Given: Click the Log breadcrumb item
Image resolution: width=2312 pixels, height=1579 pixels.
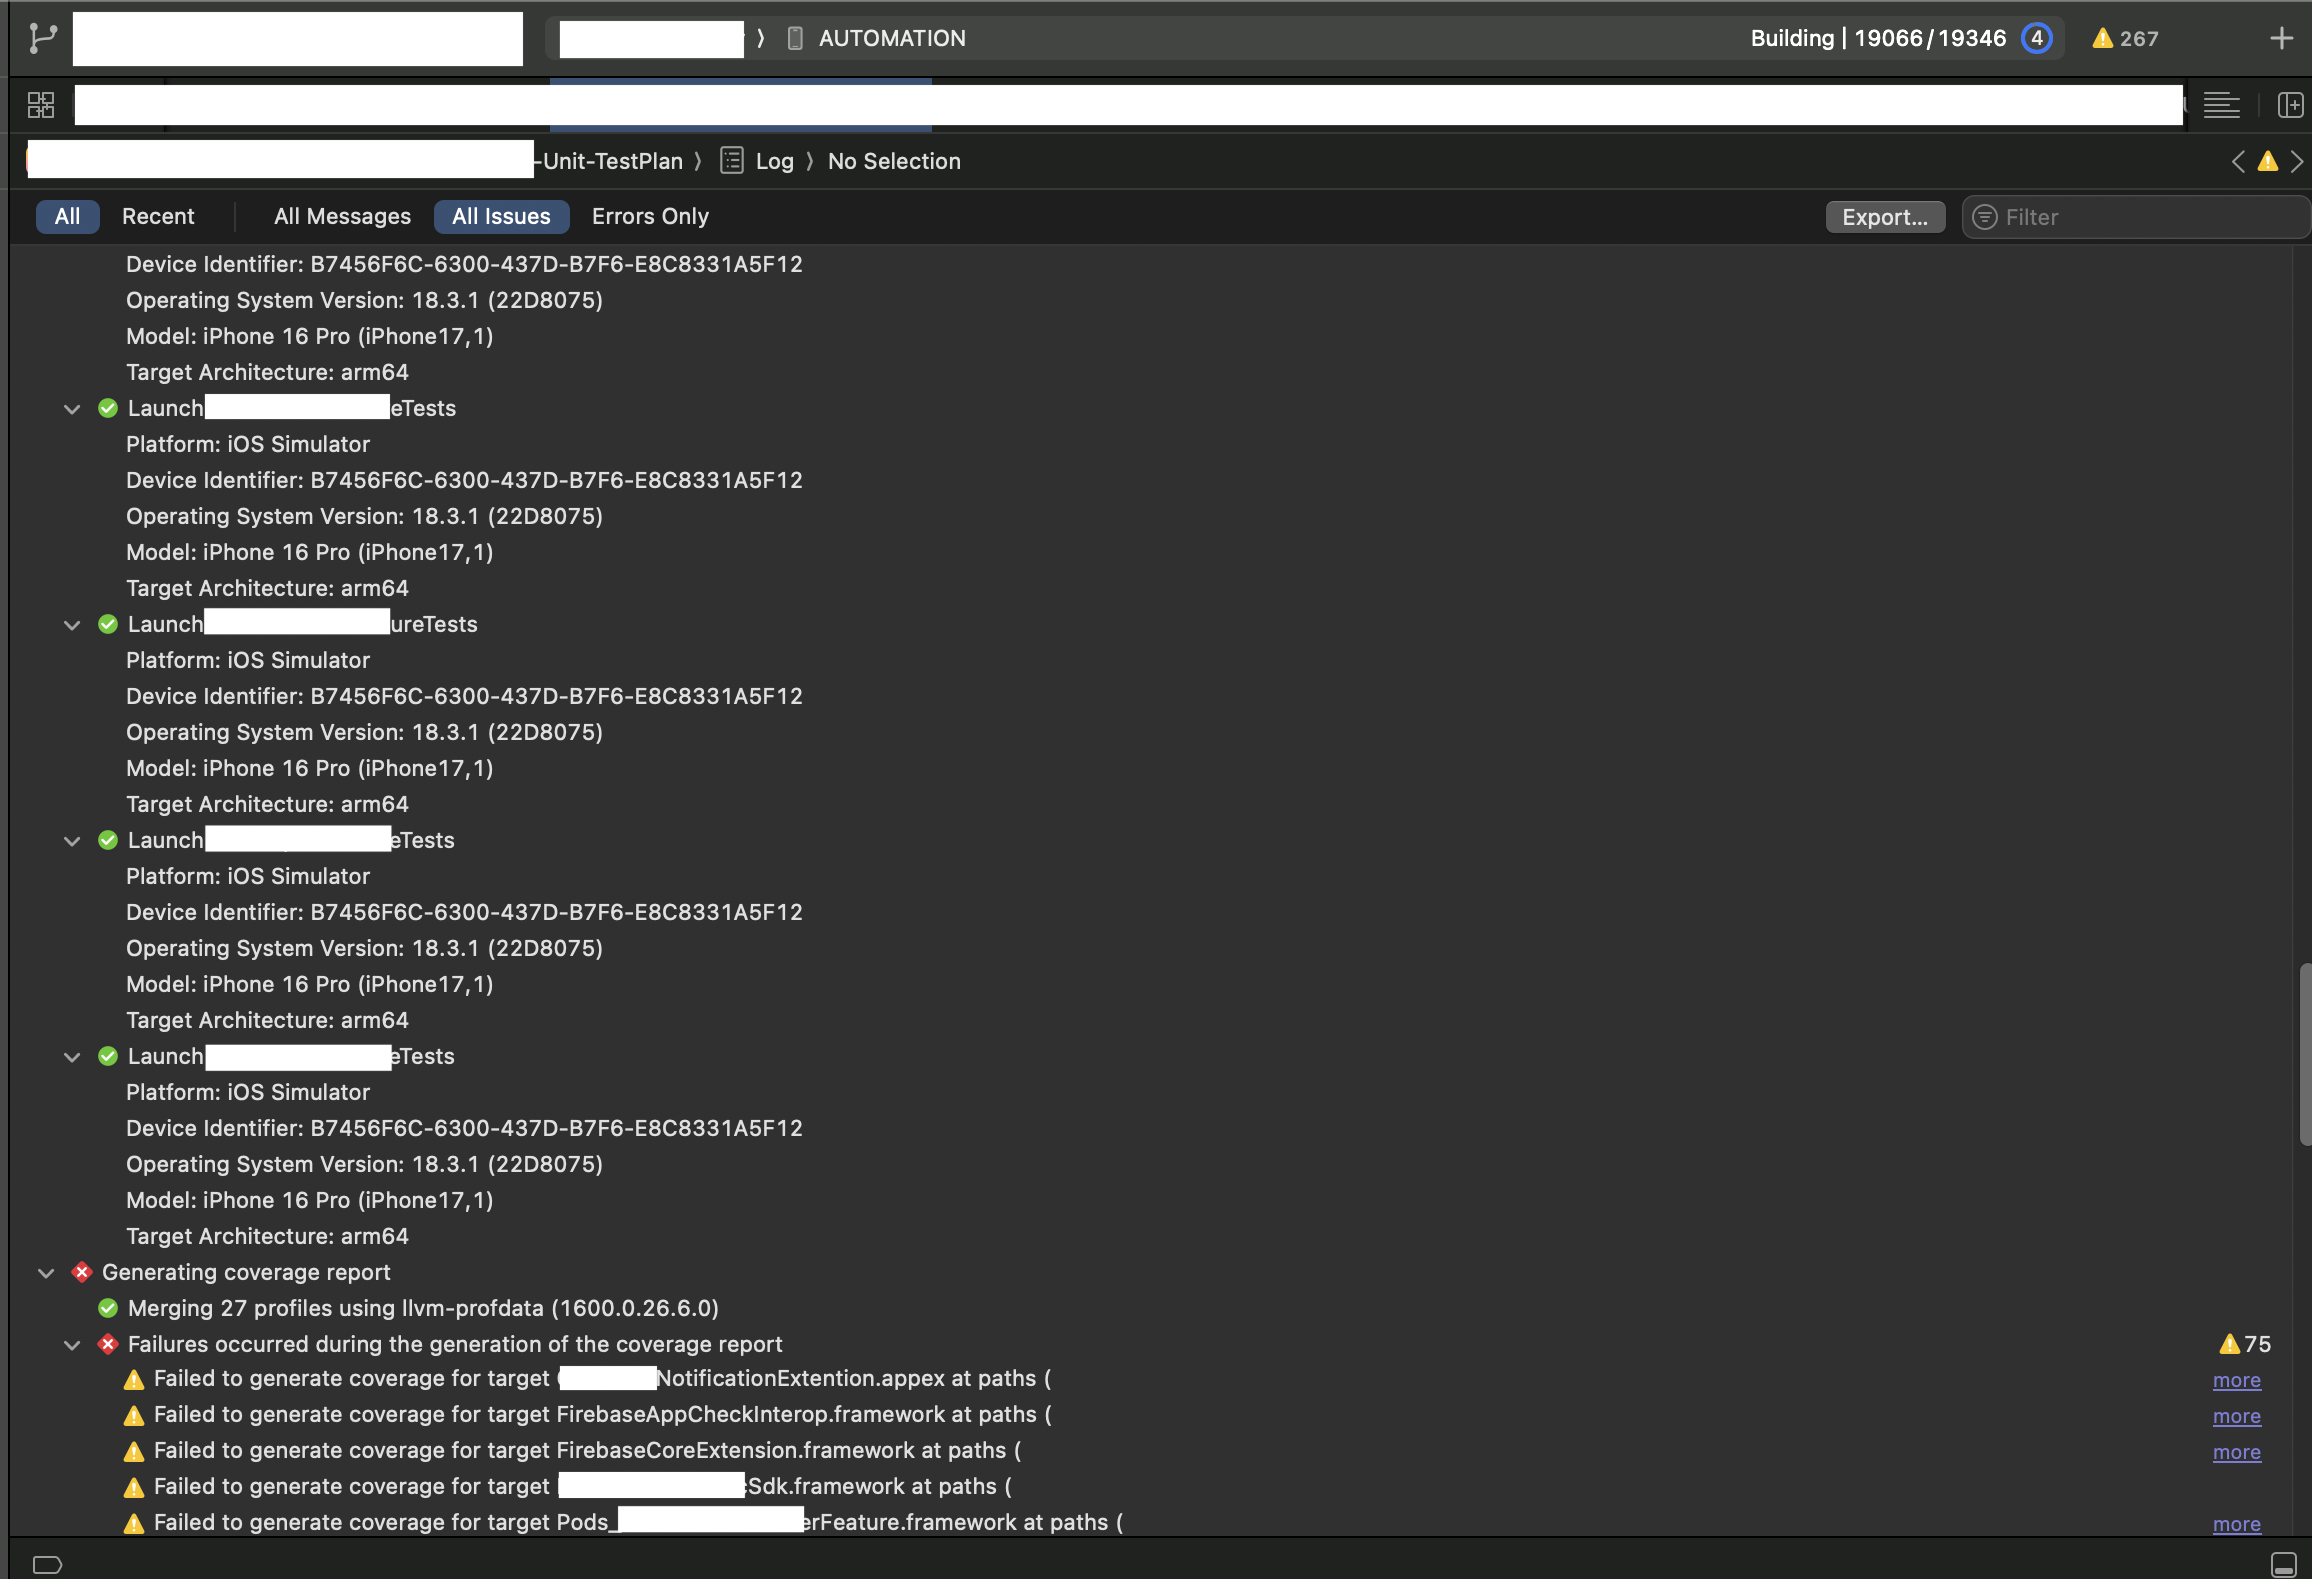Looking at the screenshot, I should (x=773, y=161).
